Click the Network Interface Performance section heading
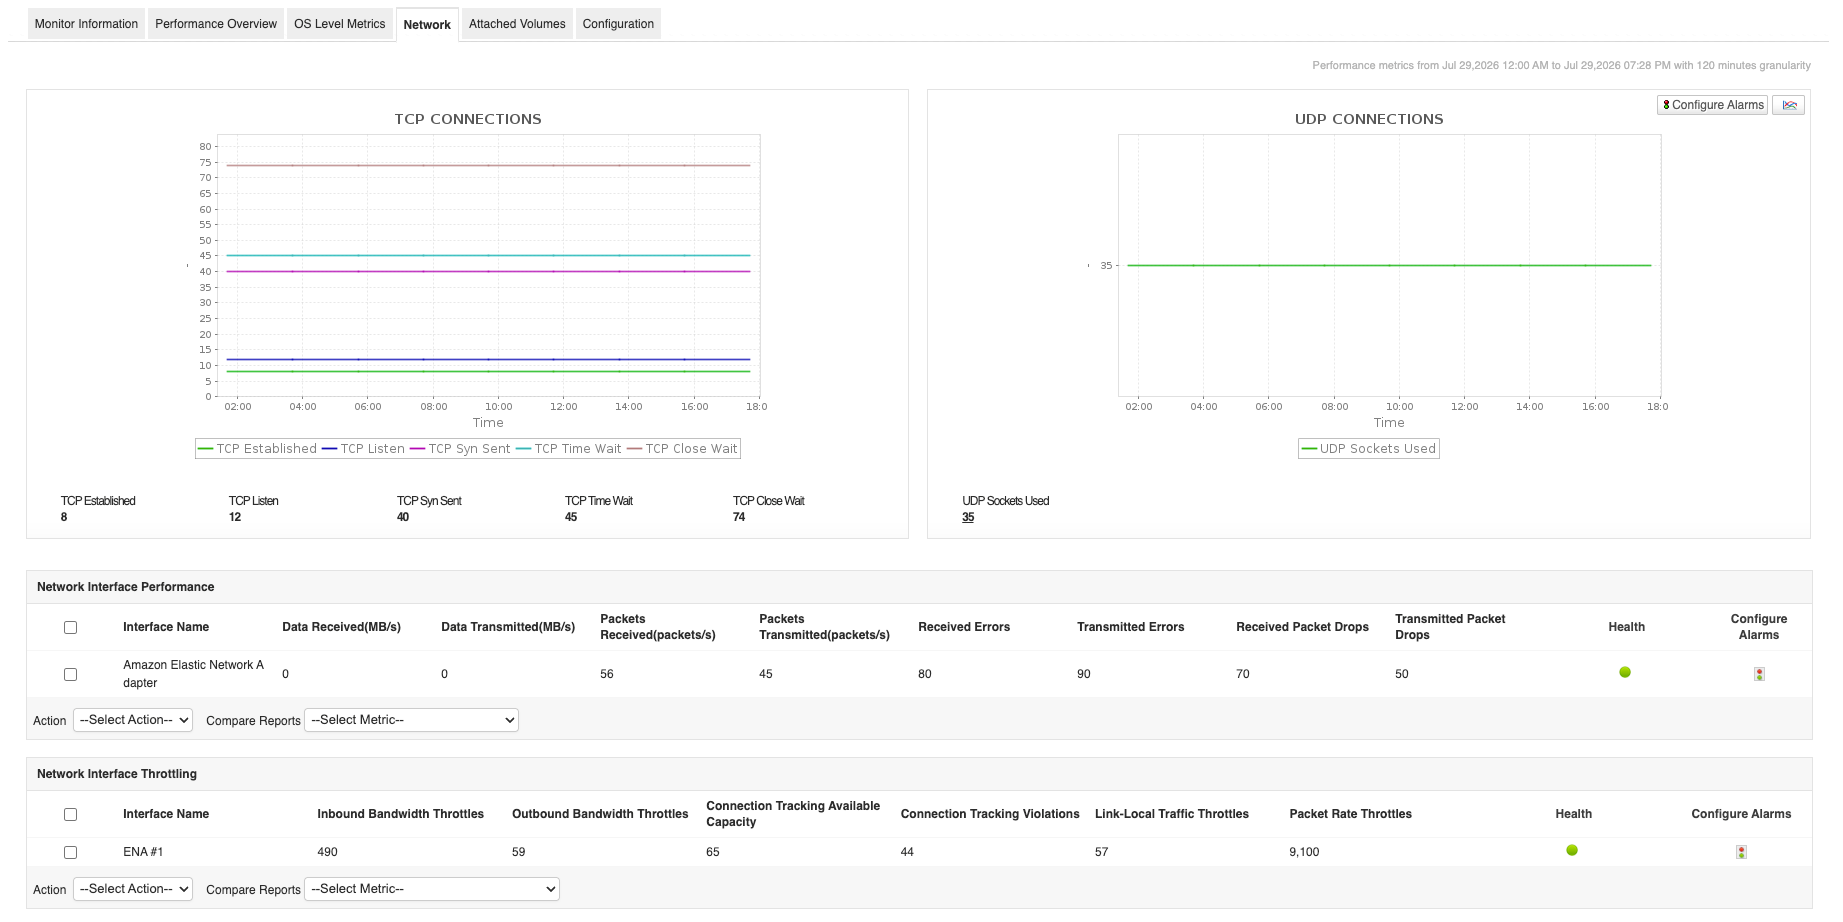The width and height of the screenshot is (1843, 922). click(125, 587)
